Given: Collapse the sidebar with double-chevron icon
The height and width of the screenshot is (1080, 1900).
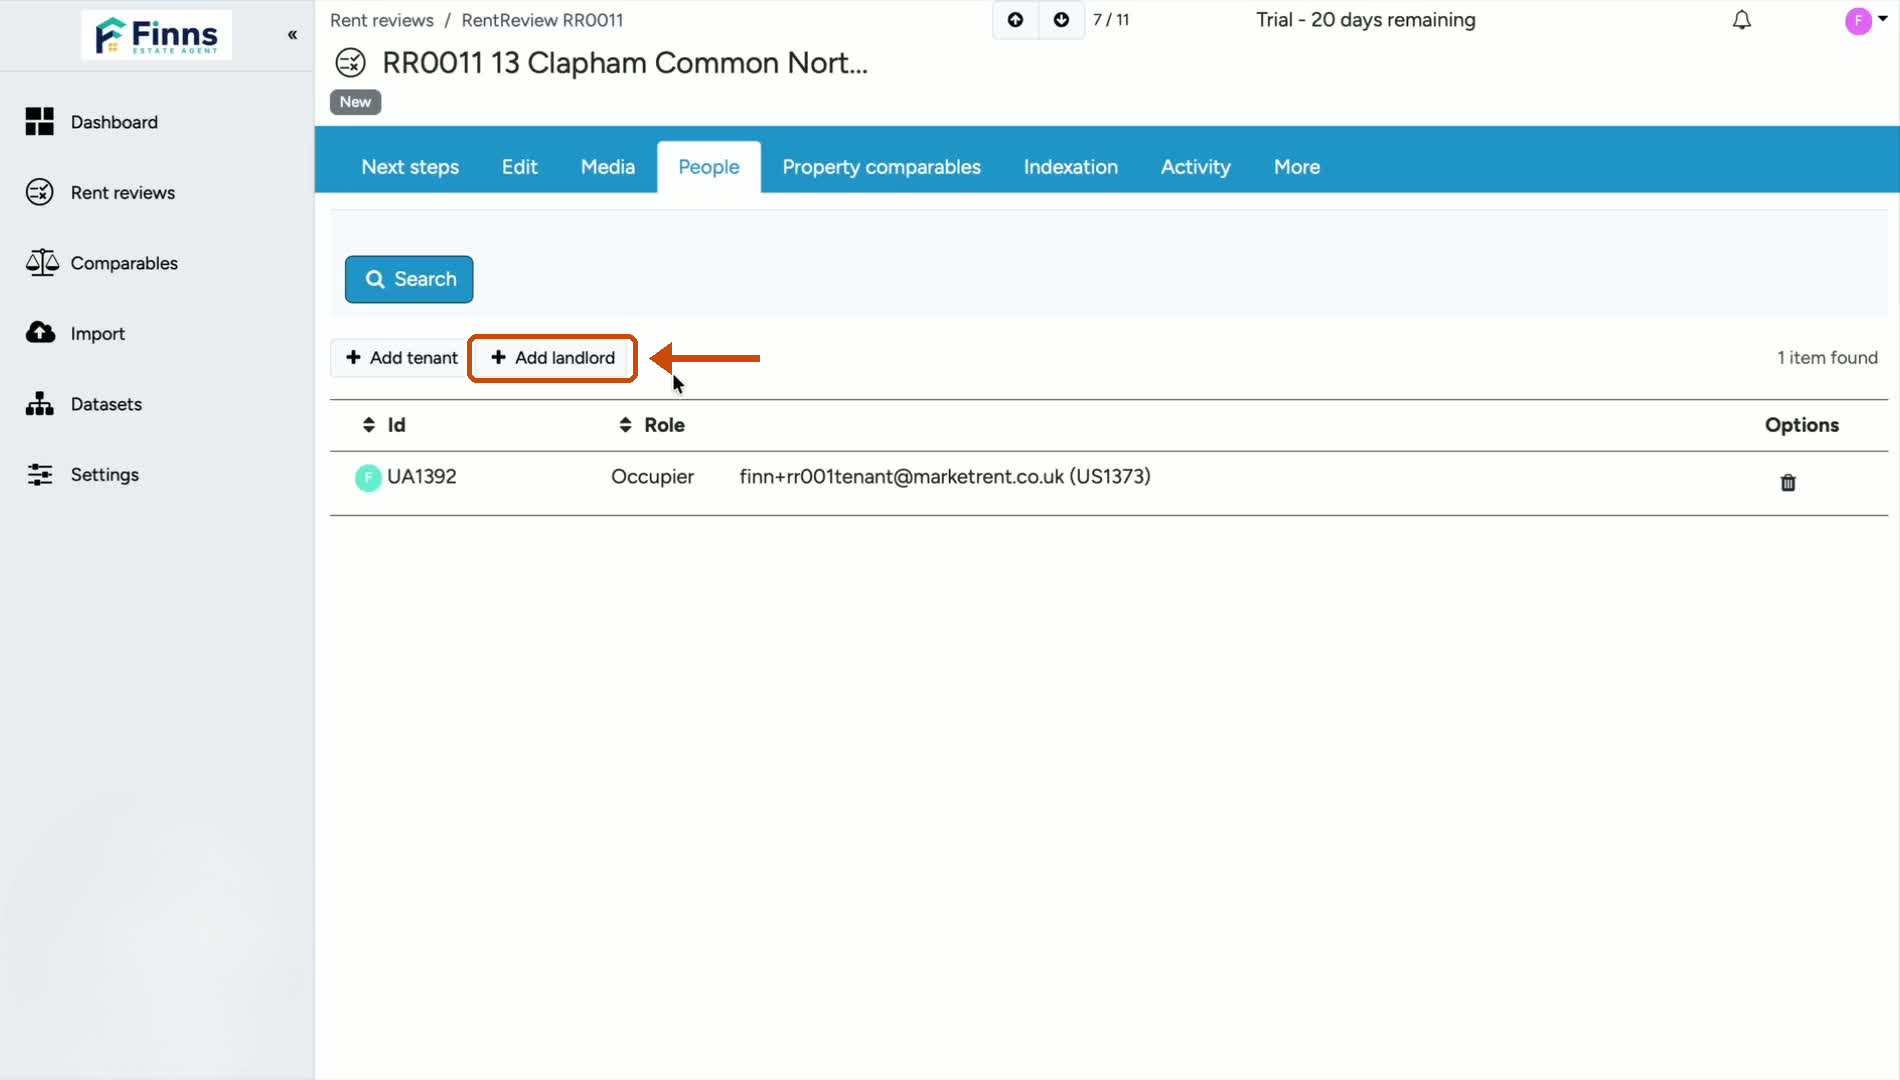Looking at the screenshot, I should (292, 35).
